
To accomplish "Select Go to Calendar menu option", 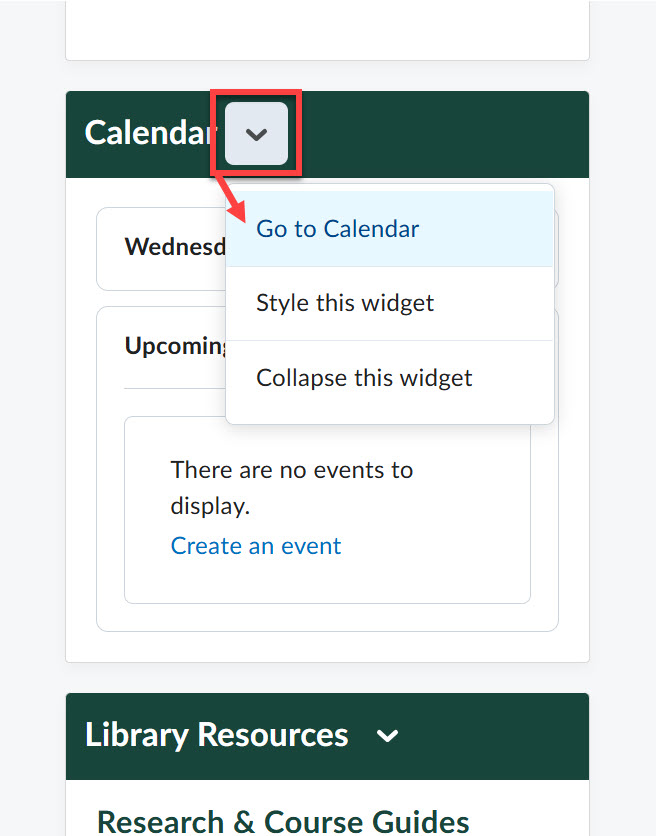I will [x=338, y=229].
